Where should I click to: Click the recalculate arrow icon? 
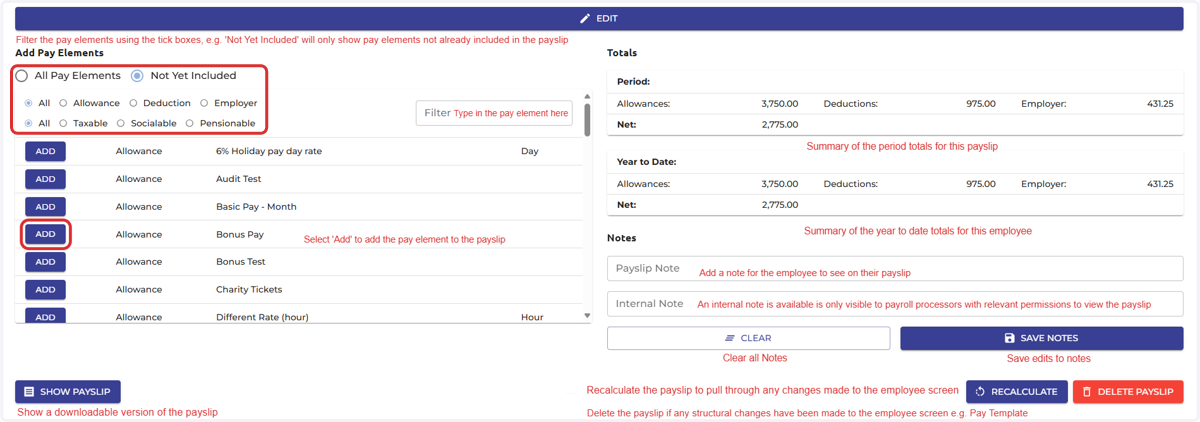tap(980, 392)
